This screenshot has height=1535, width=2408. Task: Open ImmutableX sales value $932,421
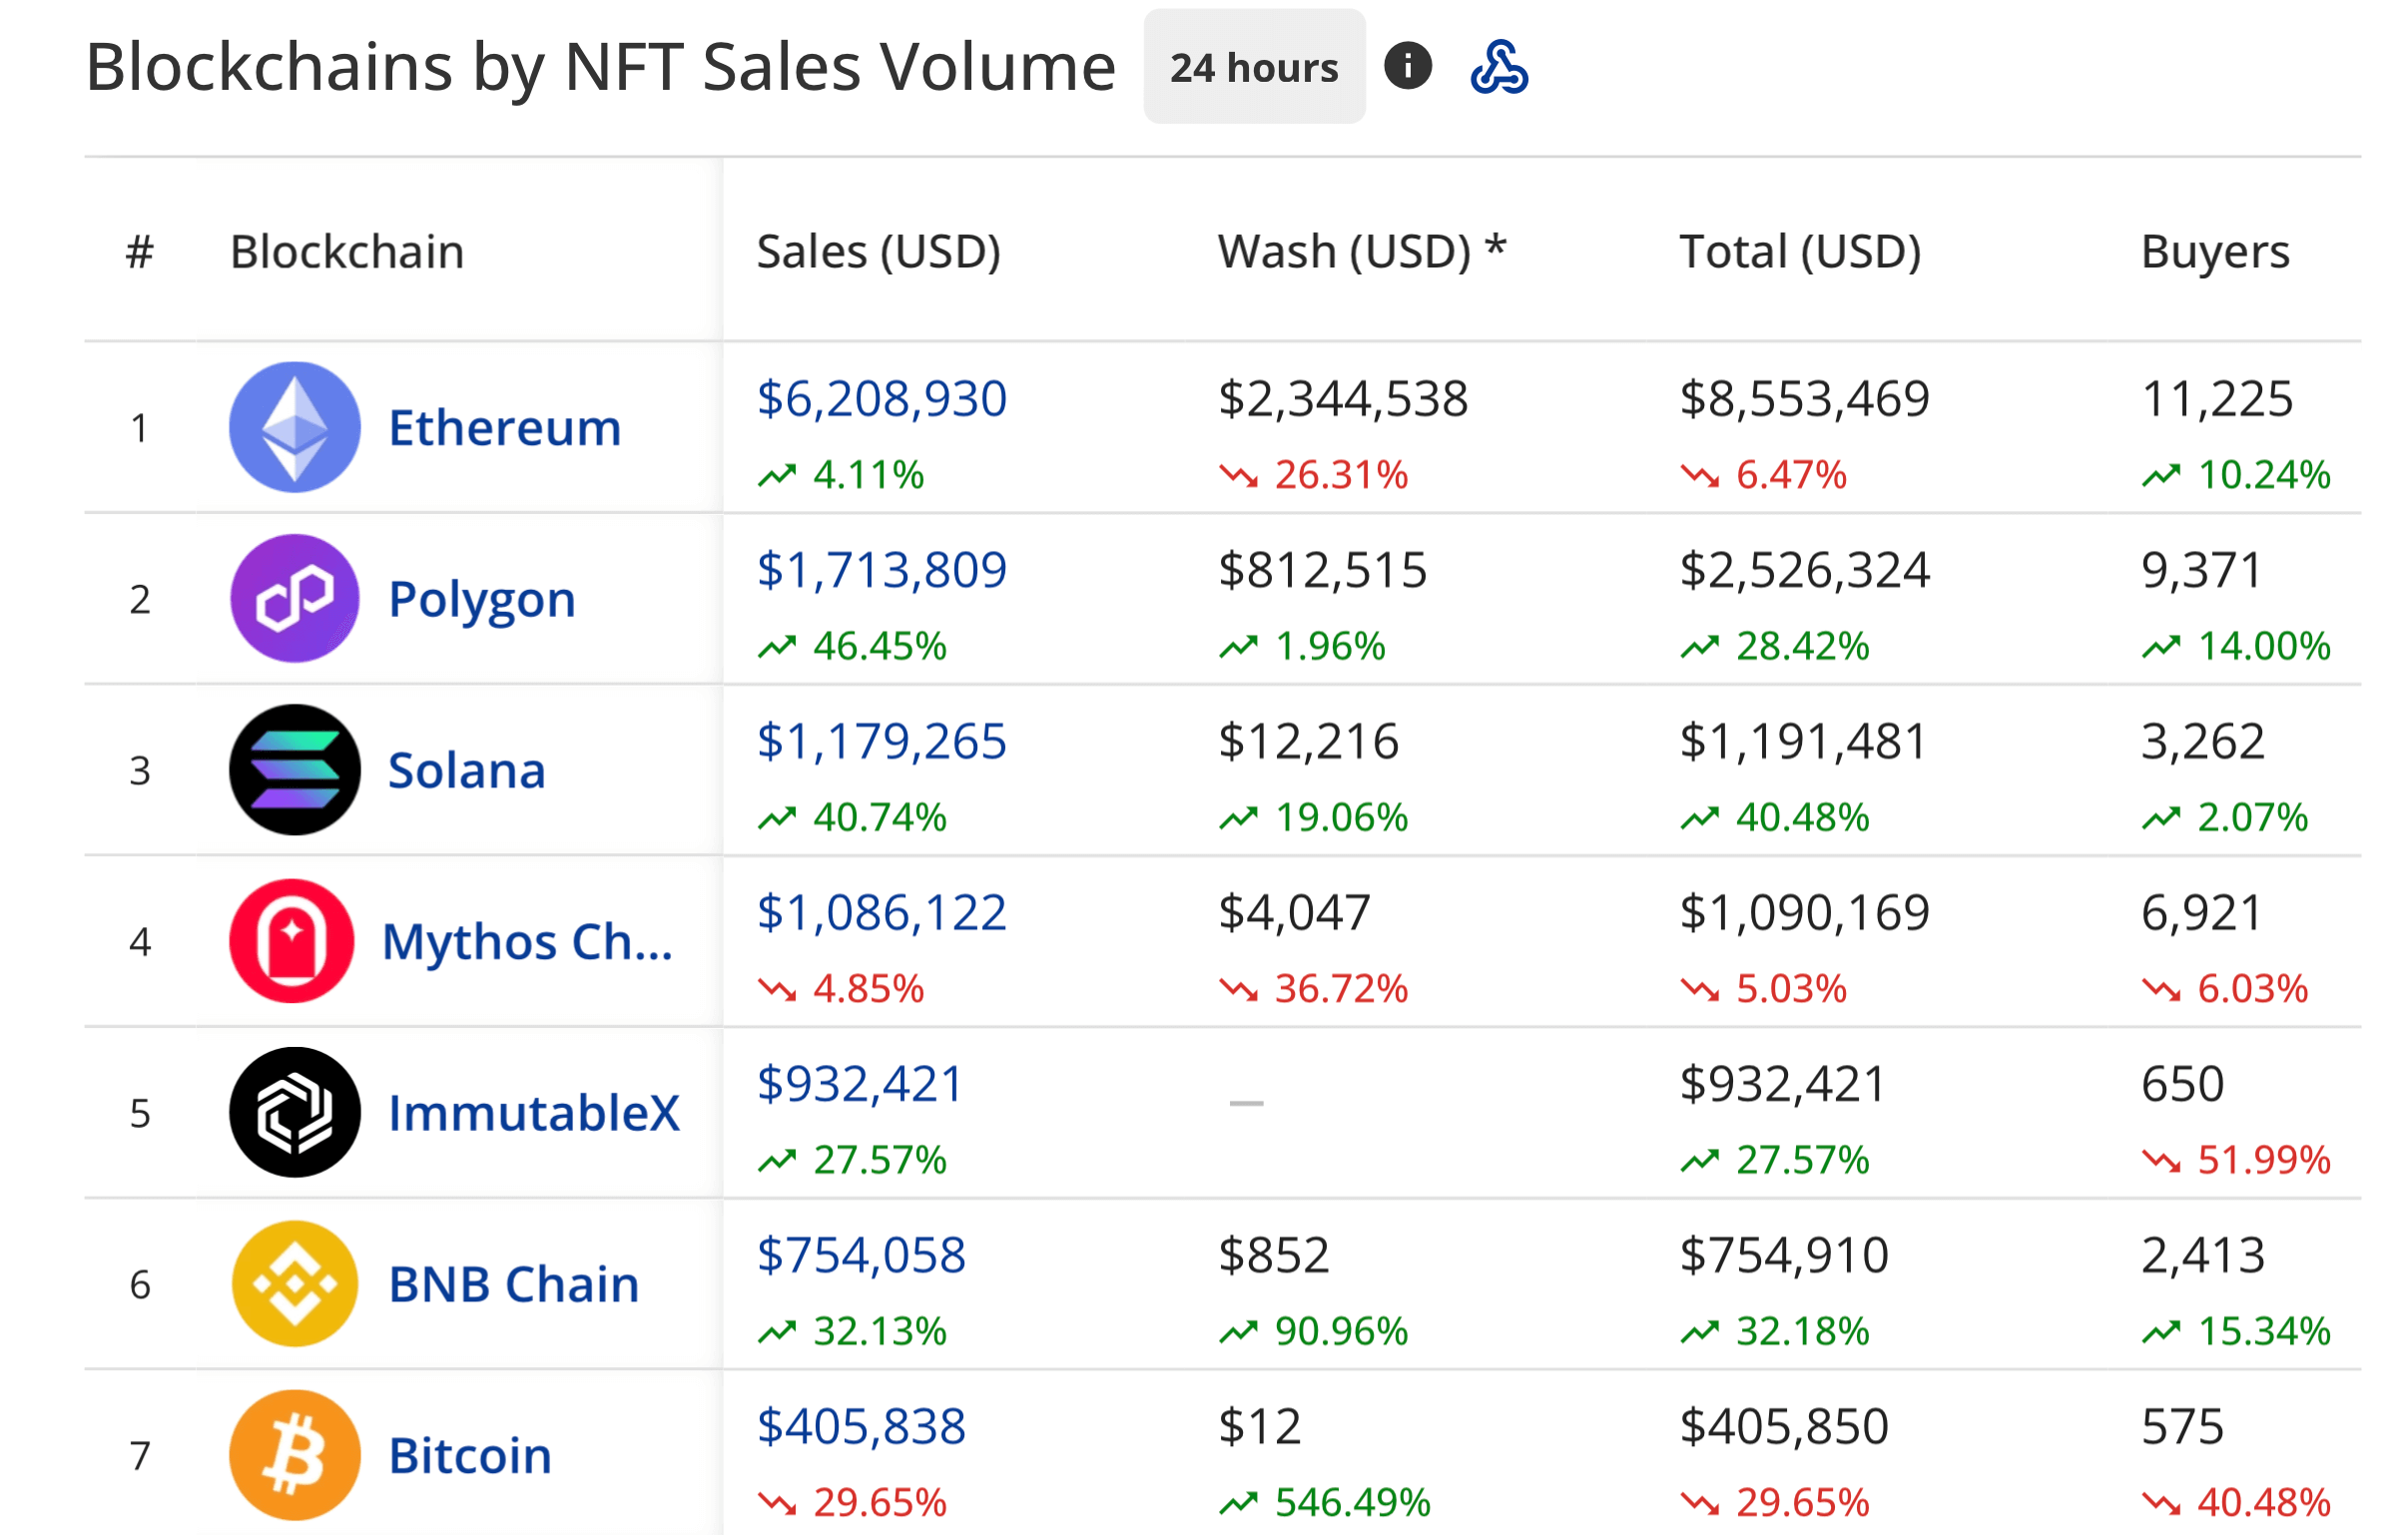[x=860, y=1084]
